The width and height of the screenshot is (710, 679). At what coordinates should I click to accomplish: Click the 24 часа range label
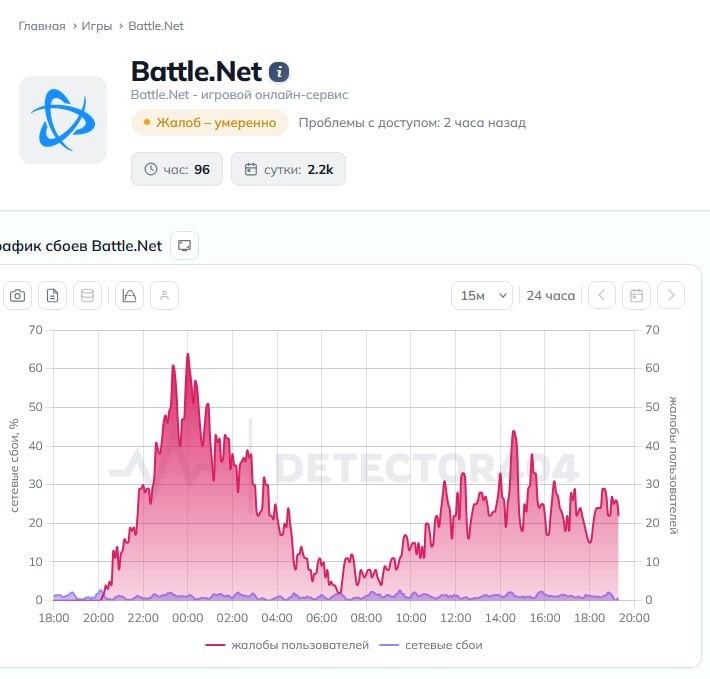551,296
